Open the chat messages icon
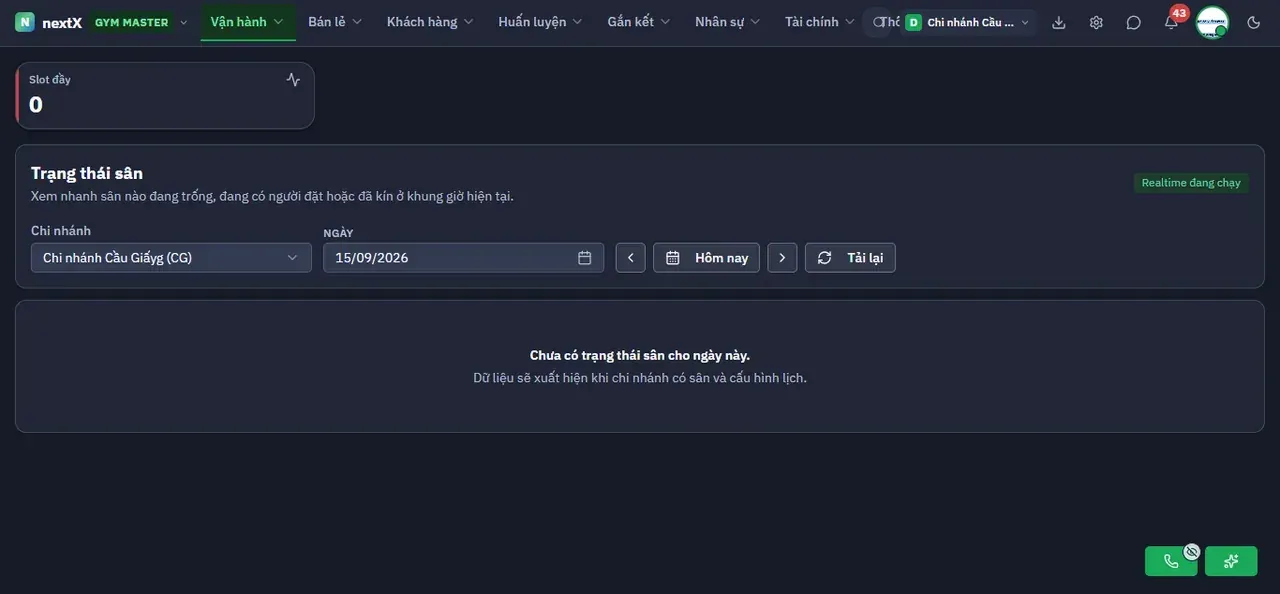This screenshot has width=1280, height=594. (x=1133, y=22)
